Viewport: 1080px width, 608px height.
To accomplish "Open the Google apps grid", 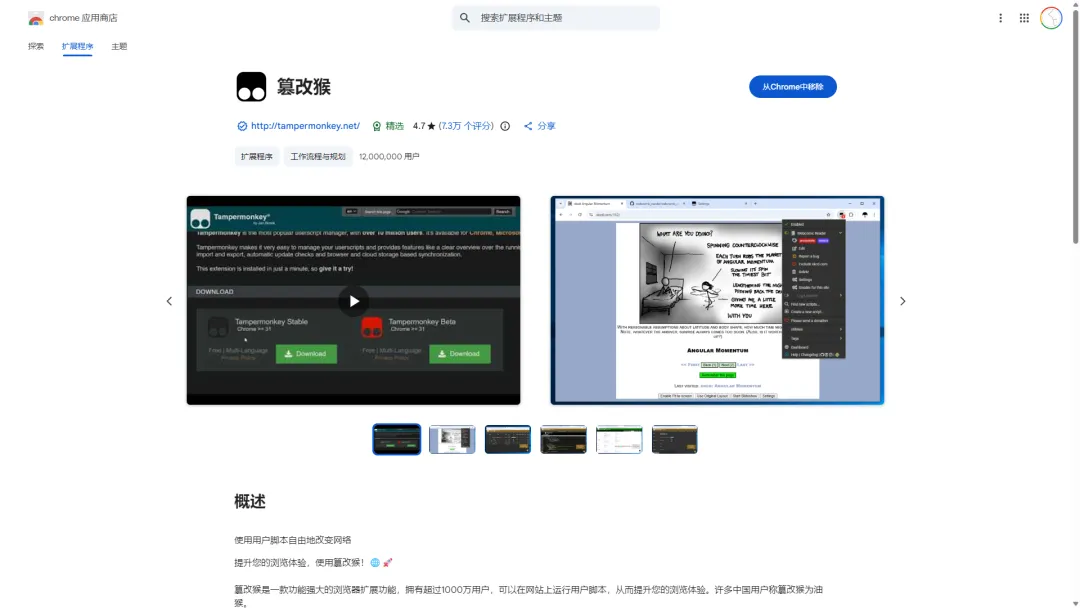I will (x=1024, y=18).
